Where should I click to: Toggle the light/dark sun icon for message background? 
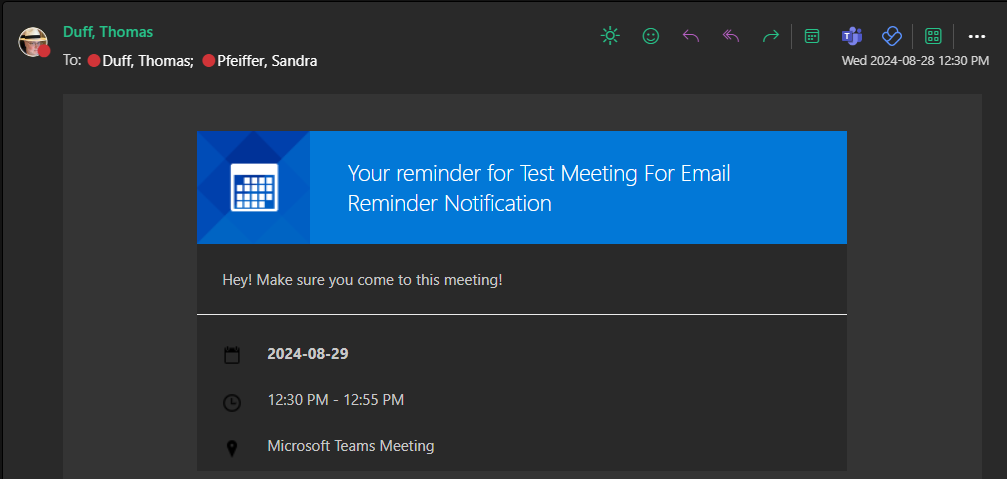[610, 36]
